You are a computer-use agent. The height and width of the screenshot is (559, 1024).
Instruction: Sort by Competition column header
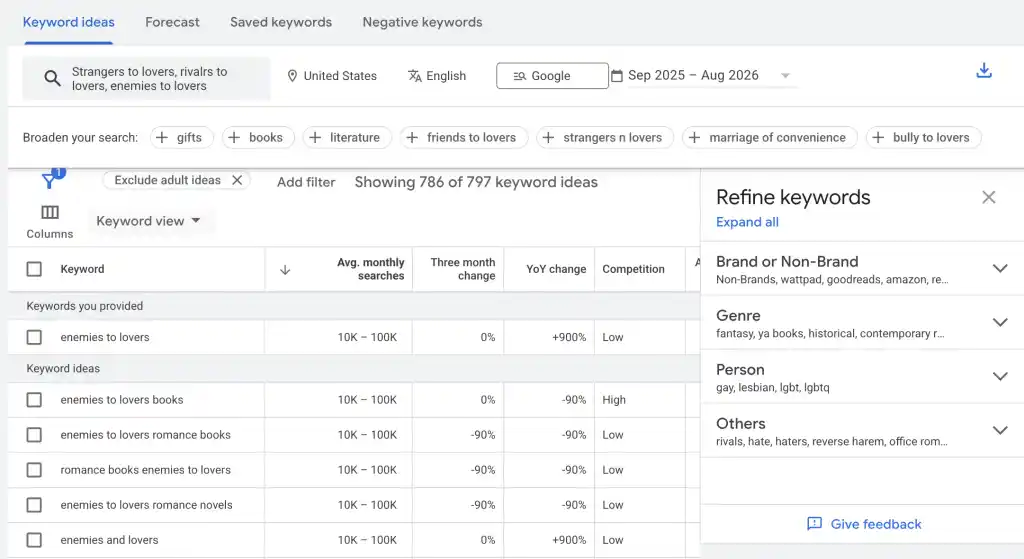point(633,269)
